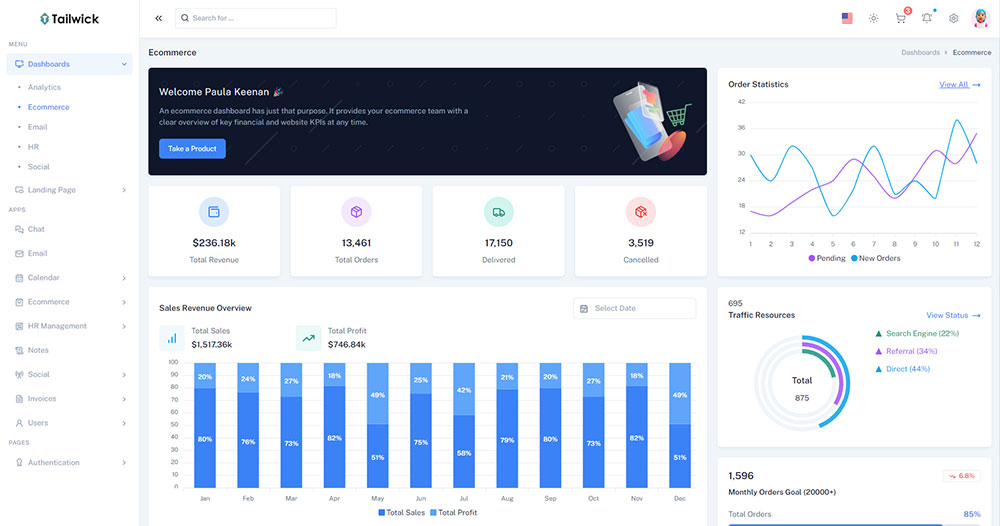Click the Total Orders progress bar

click(835, 523)
